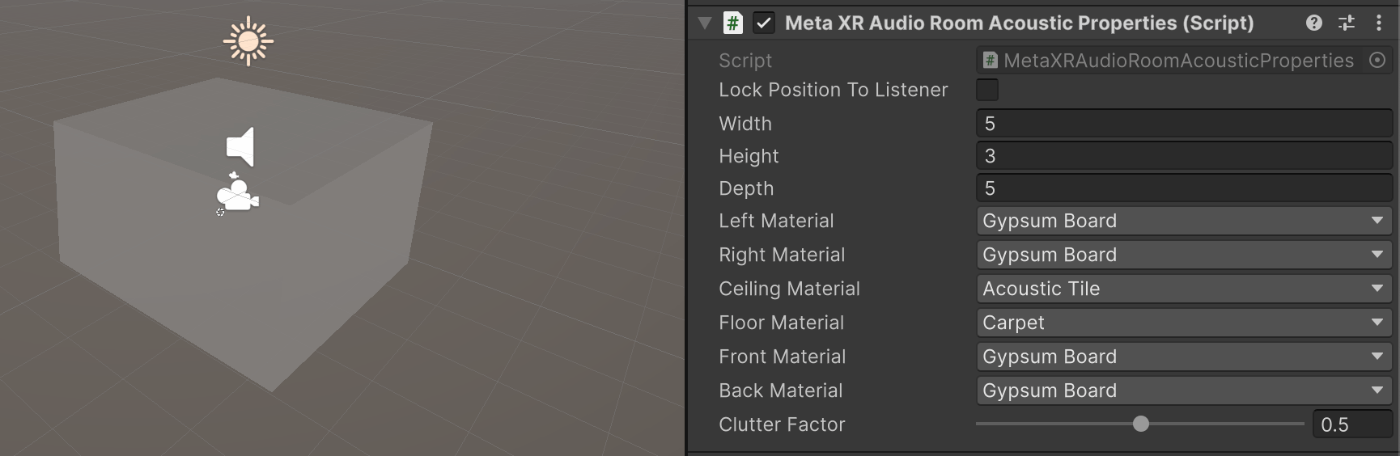
Task: Click the Clutter Factor numeric field
Action: [x=1352, y=425]
